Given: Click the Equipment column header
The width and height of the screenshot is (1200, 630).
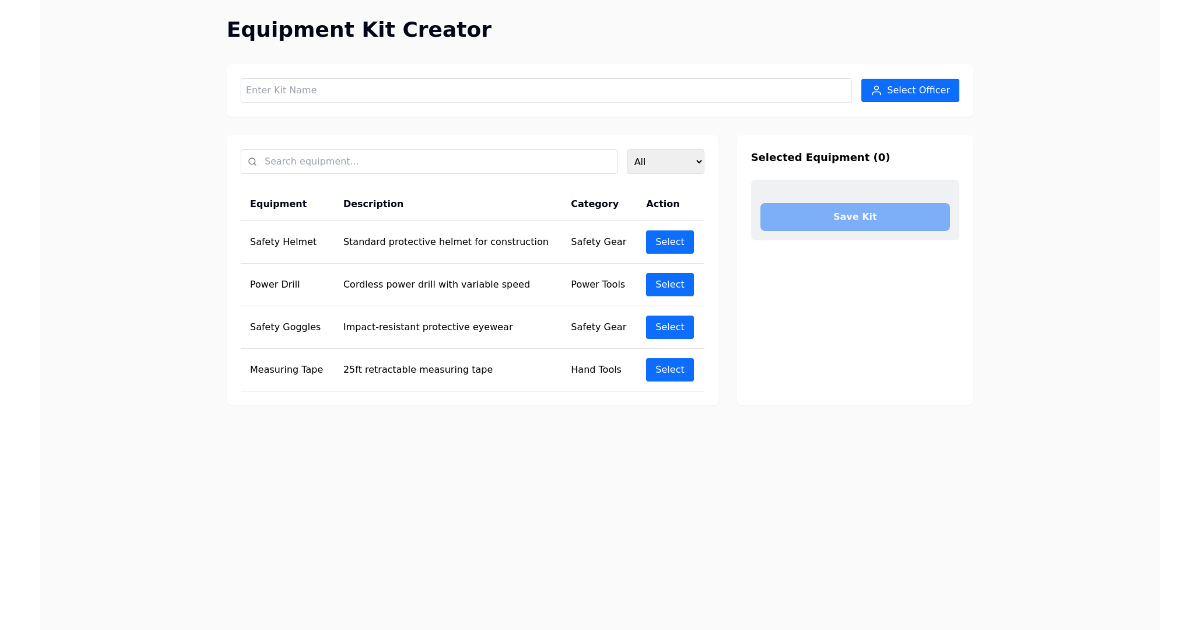Looking at the screenshot, I should [x=280, y=203].
